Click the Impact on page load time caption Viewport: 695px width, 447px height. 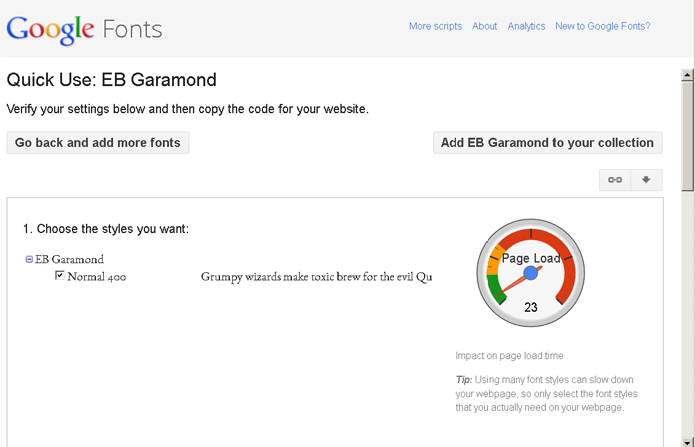click(509, 356)
